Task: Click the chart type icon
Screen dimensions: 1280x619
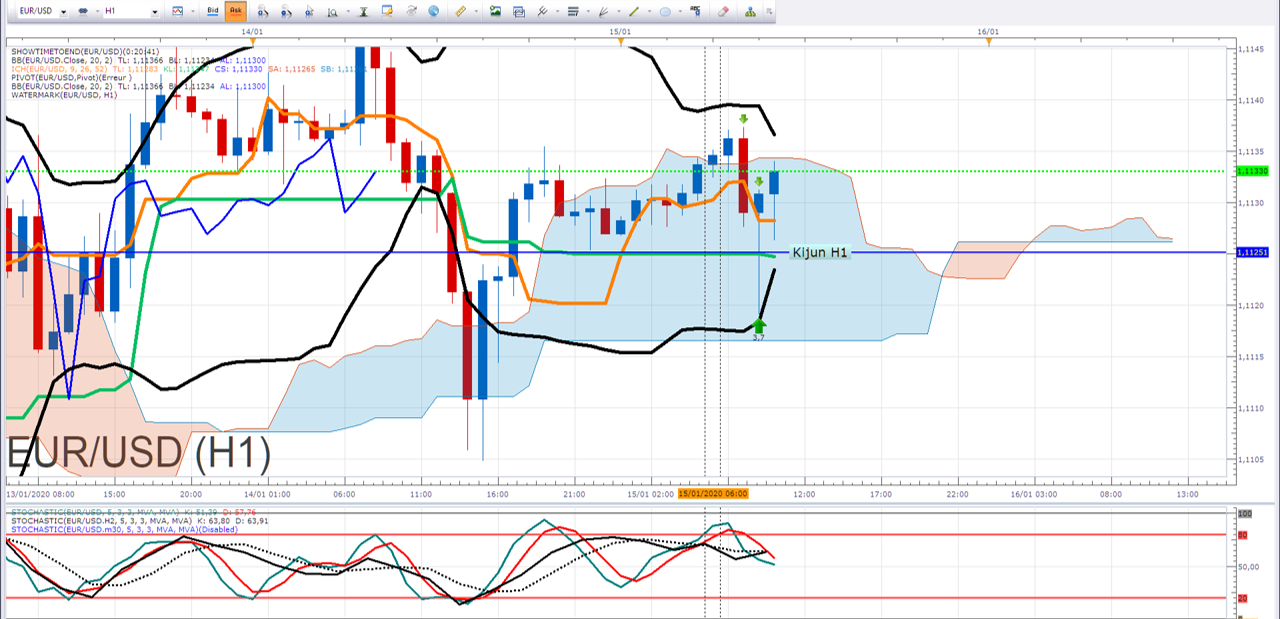Action: click(x=178, y=11)
